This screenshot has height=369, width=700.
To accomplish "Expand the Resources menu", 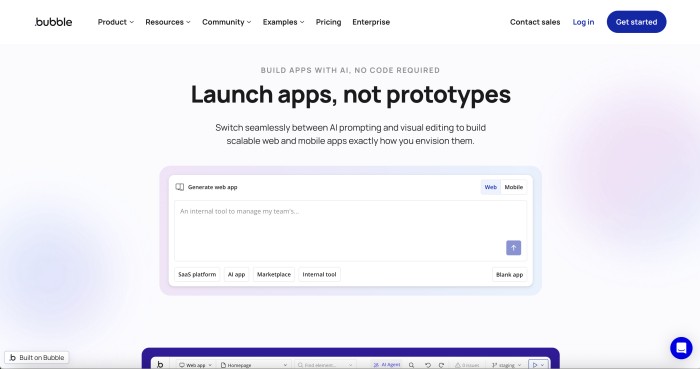I will 168,22.
